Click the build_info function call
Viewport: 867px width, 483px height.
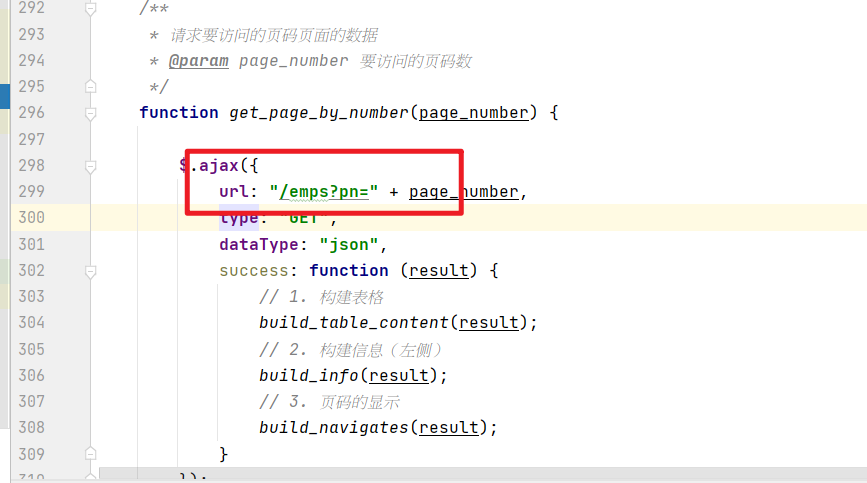point(308,376)
